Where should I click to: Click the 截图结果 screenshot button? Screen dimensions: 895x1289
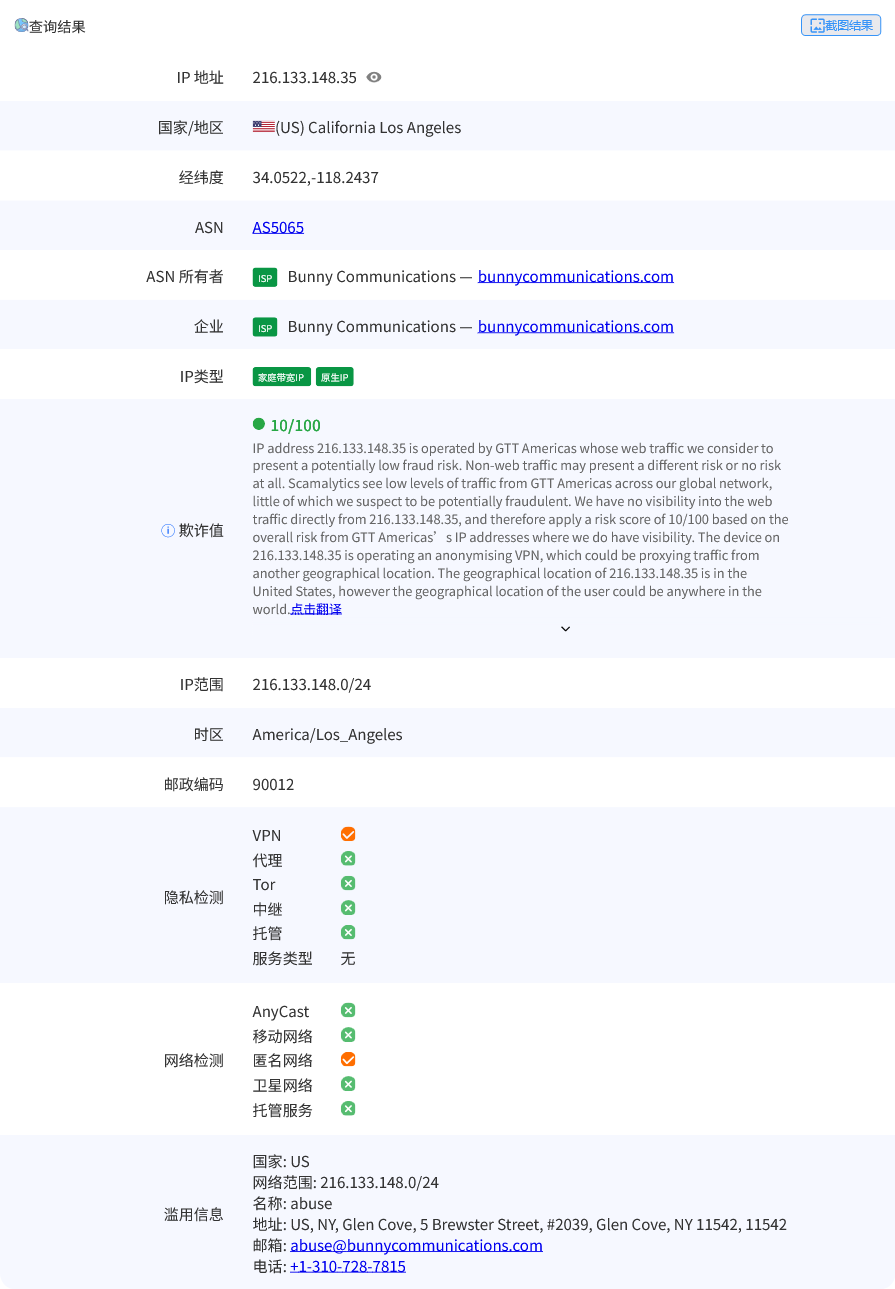[x=840, y=26]
